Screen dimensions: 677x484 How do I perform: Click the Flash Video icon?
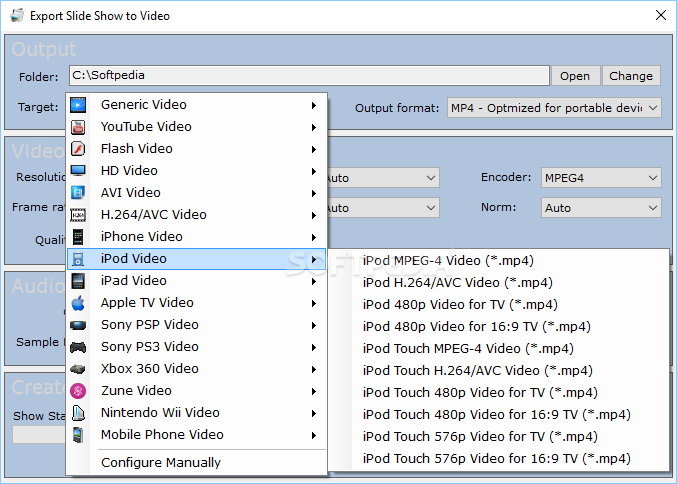coord(78,149)
